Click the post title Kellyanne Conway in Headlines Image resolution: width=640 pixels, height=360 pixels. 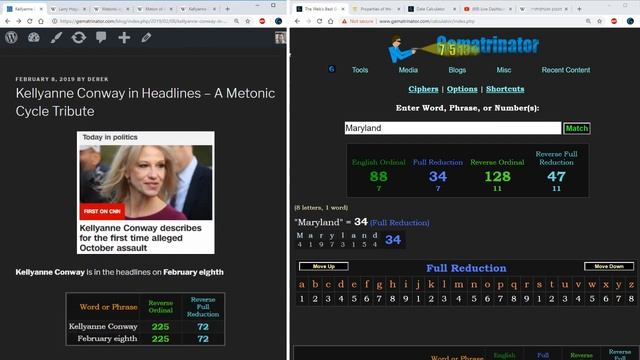145,102
